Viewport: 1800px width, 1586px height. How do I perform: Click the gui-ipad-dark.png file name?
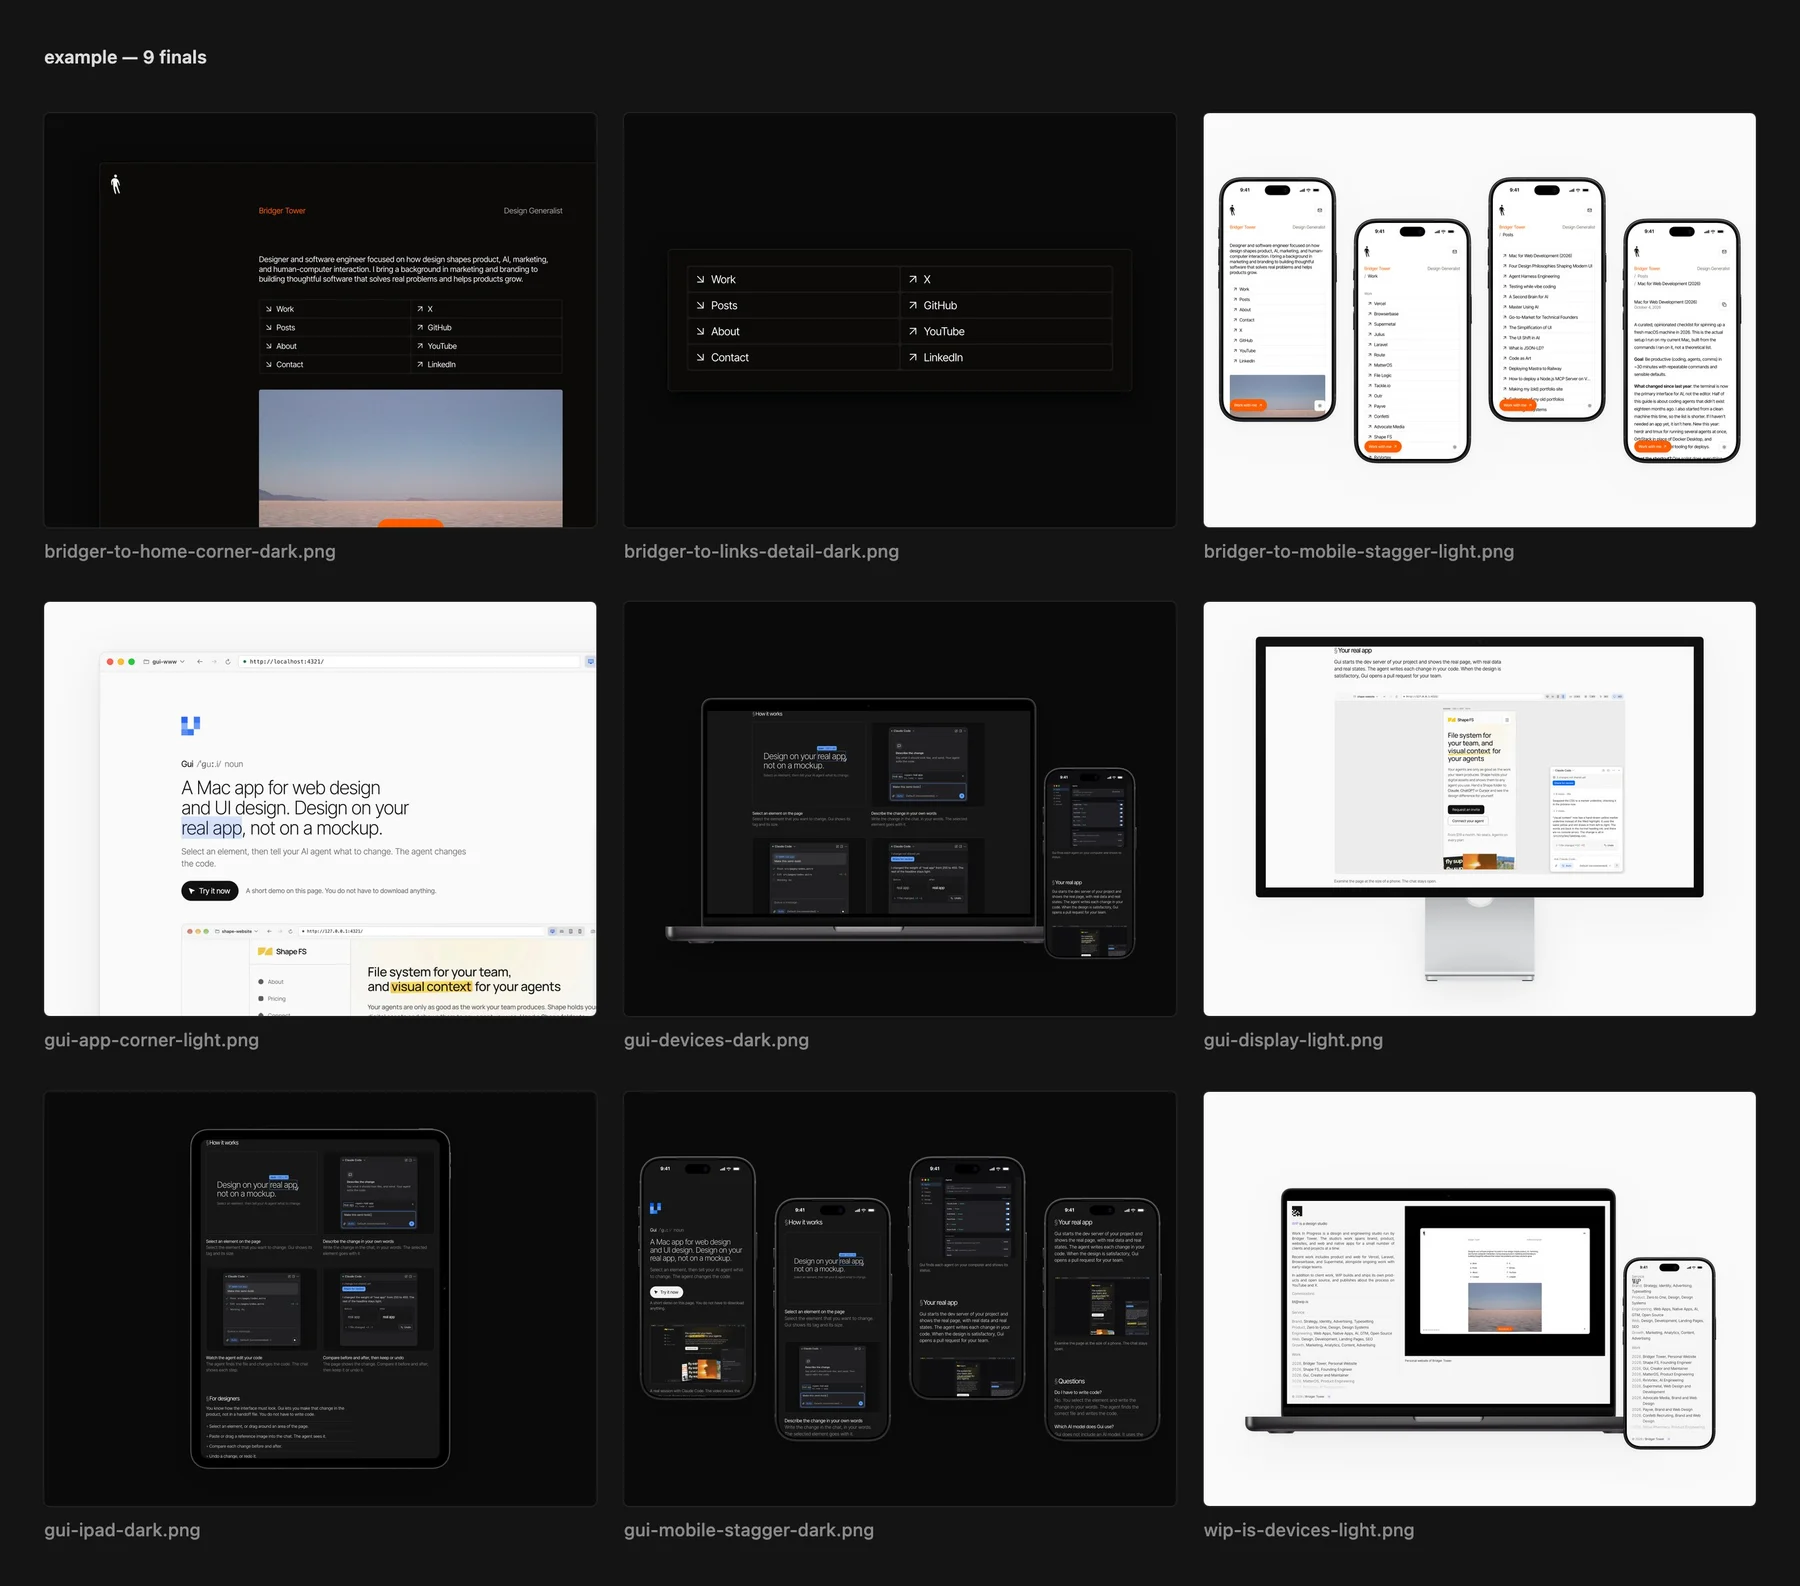(x=122, y=1530)
